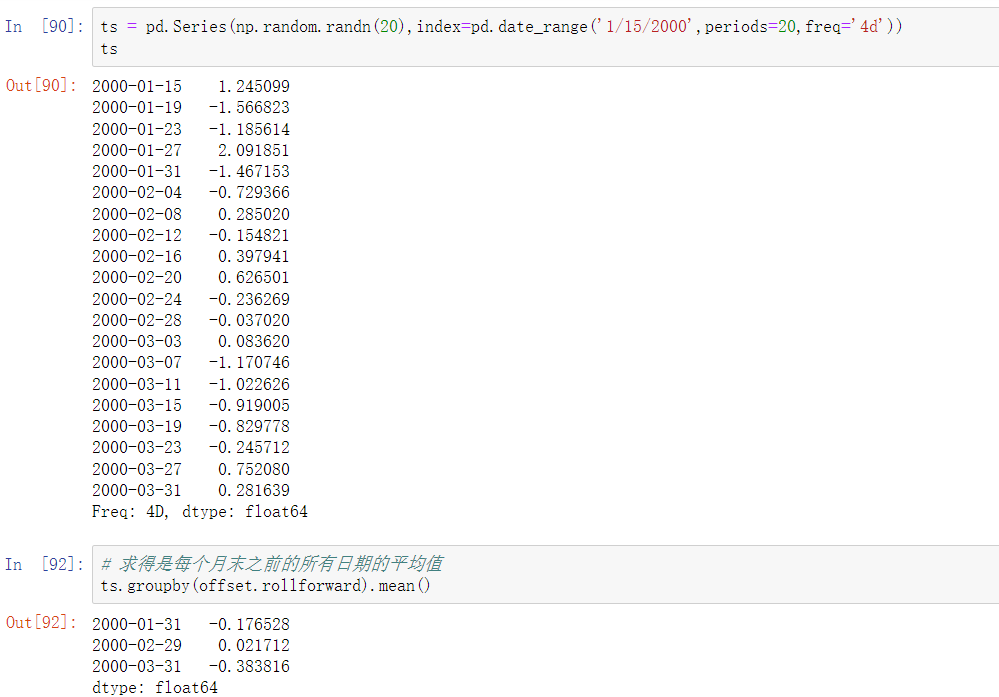
Task: Click the In [92] code cell input
Action: [545, 574]
